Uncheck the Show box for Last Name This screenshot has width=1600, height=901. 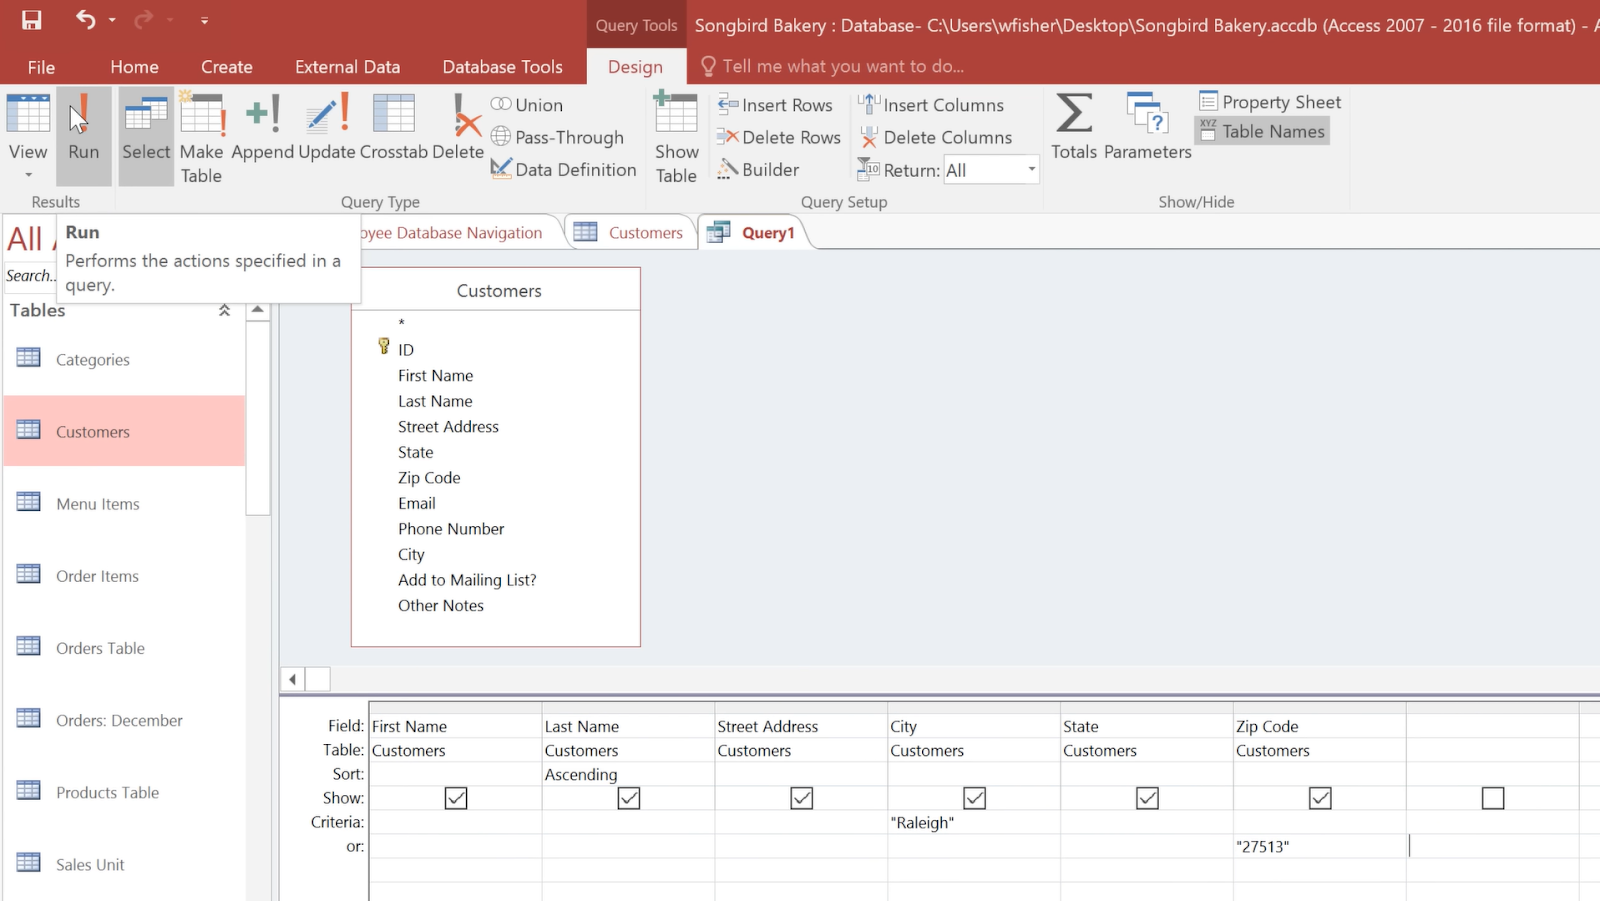tap(627, 797)
